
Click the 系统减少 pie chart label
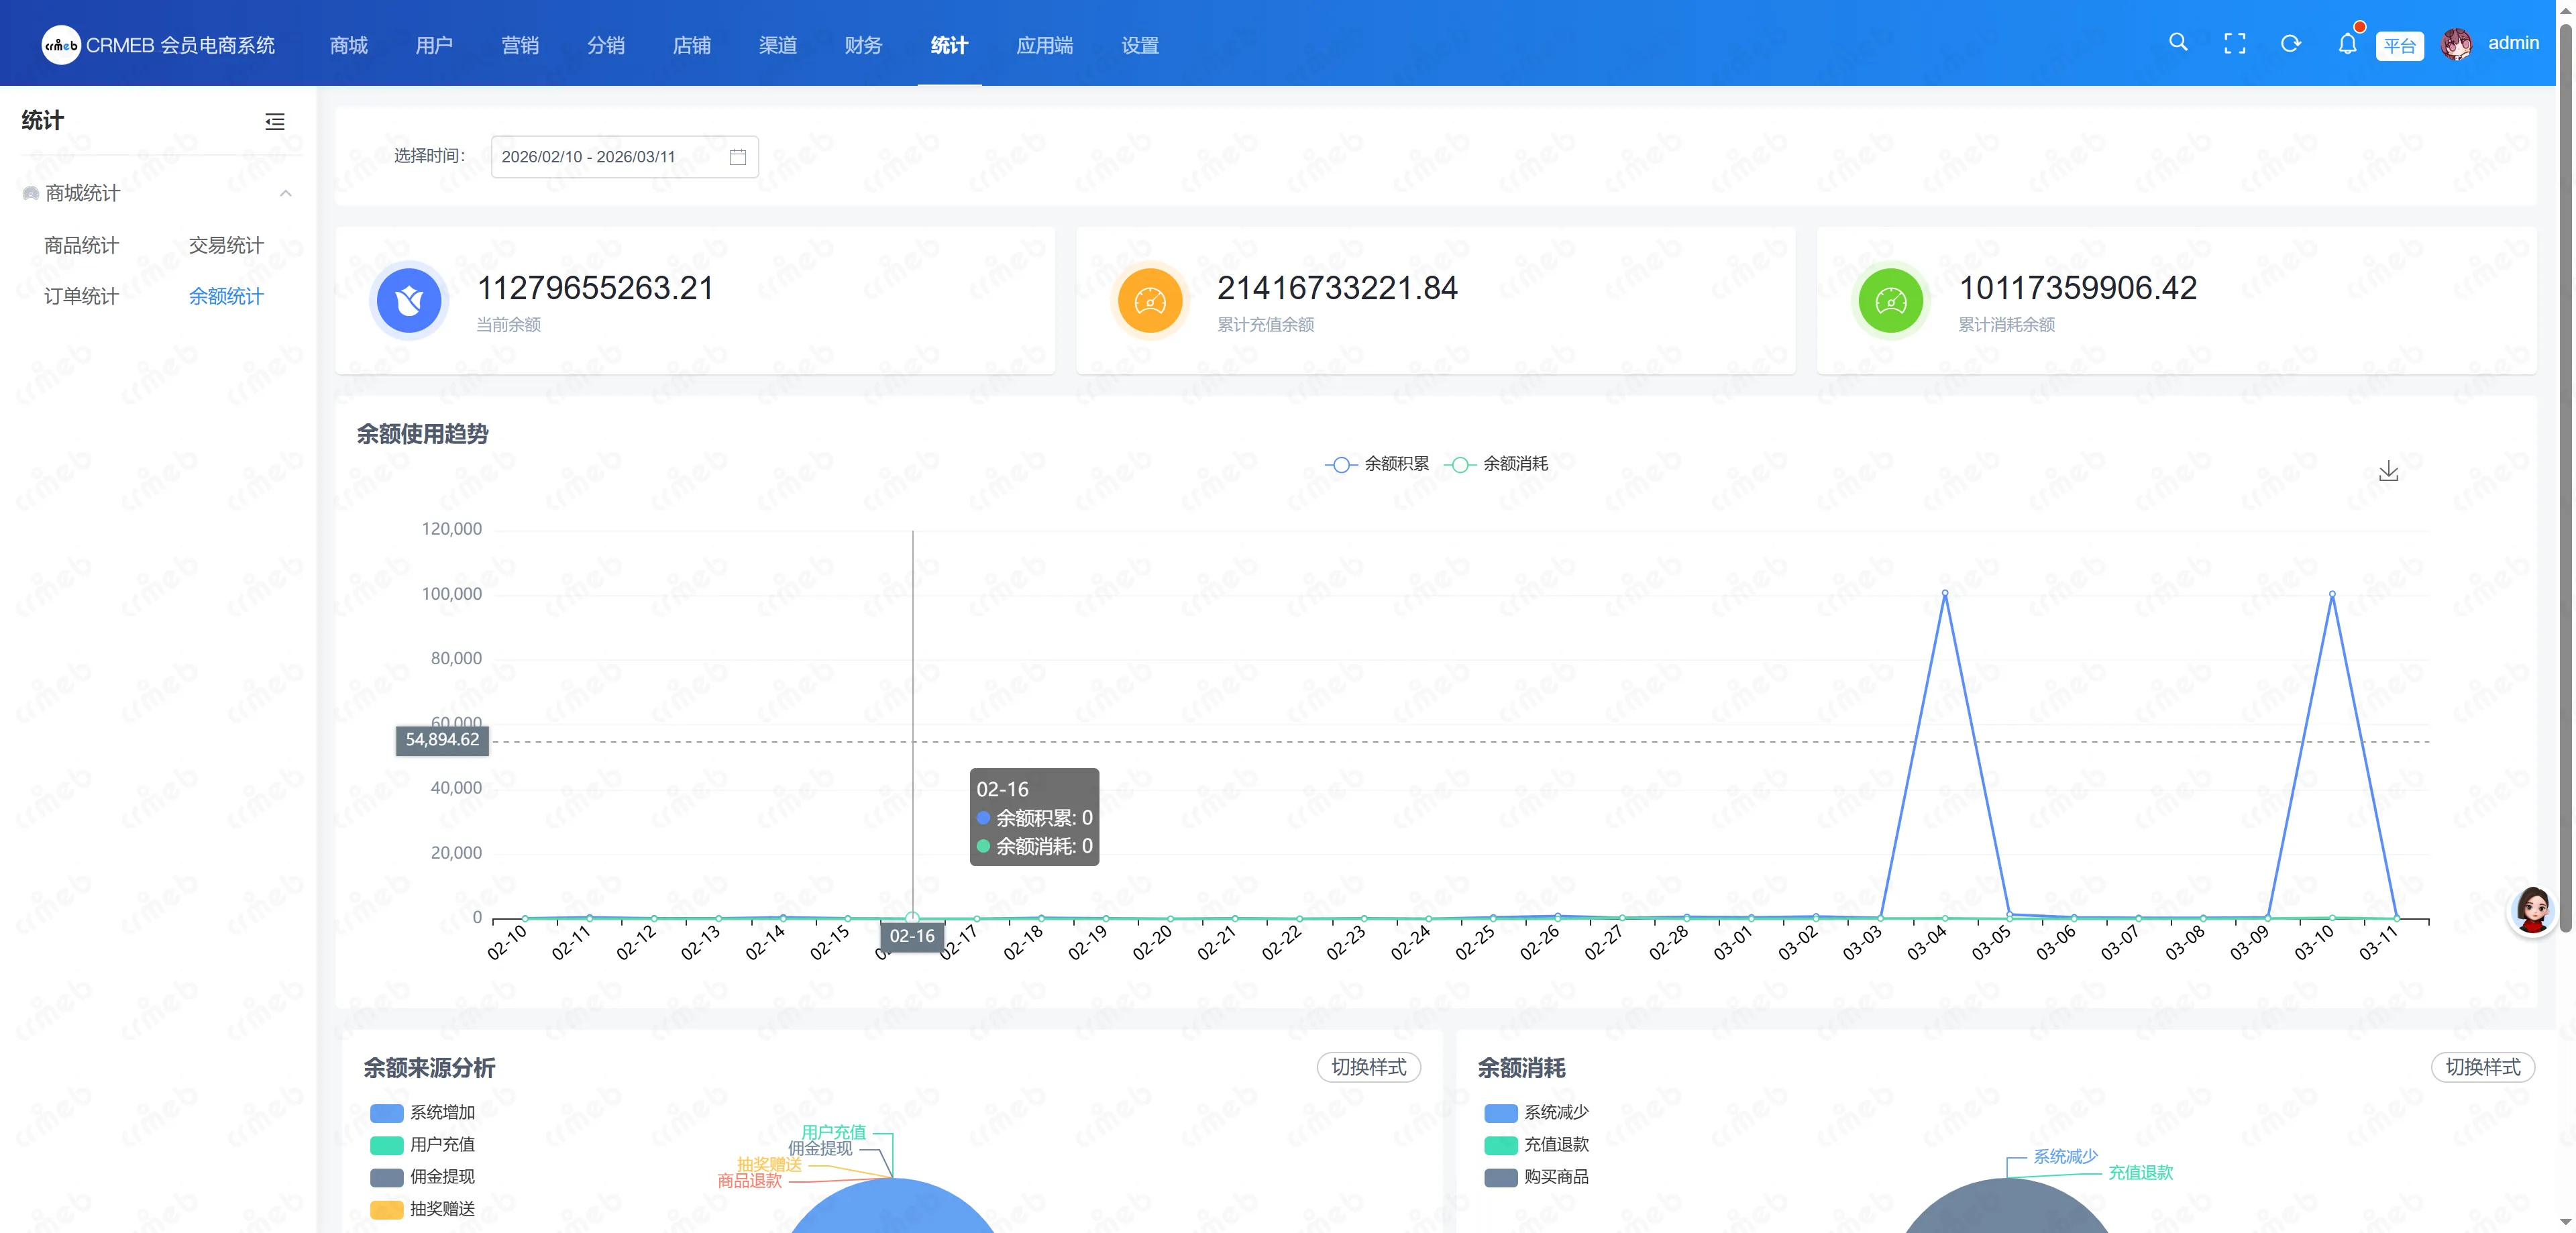(x=2066, y=1157)
